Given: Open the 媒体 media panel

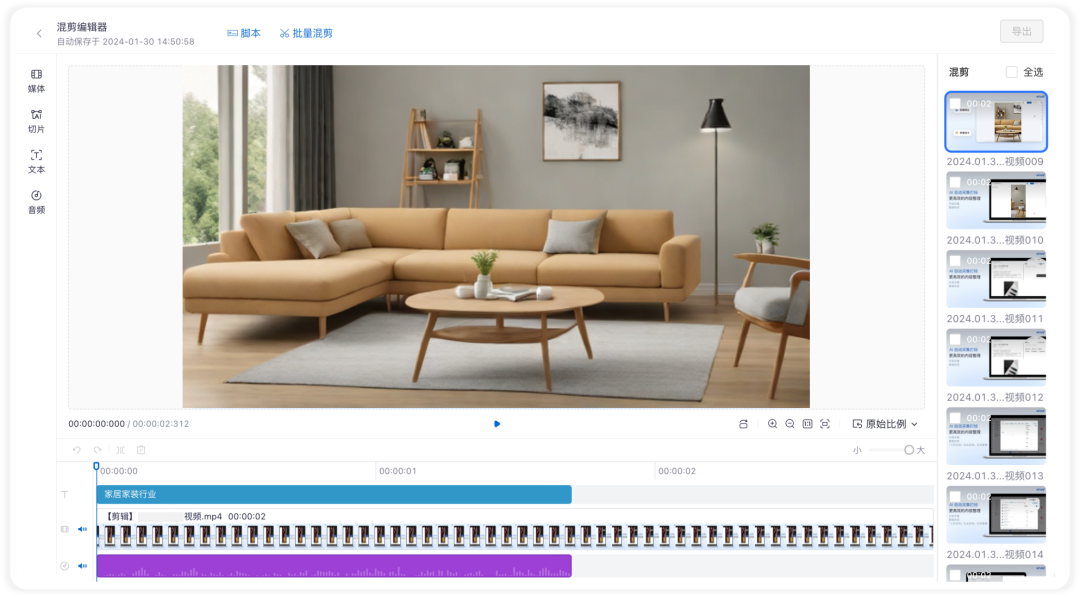Looking at the screenshot, I should 37,81.
